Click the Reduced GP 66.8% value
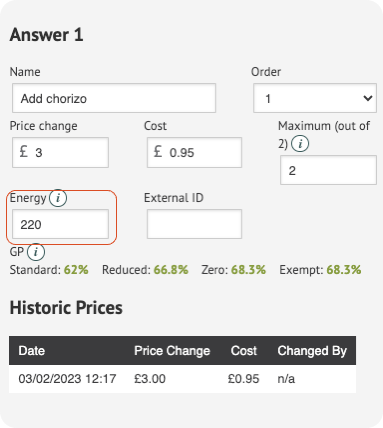This screenshot has width=383, height=428. pyautogui.click(x=171, y=270)
